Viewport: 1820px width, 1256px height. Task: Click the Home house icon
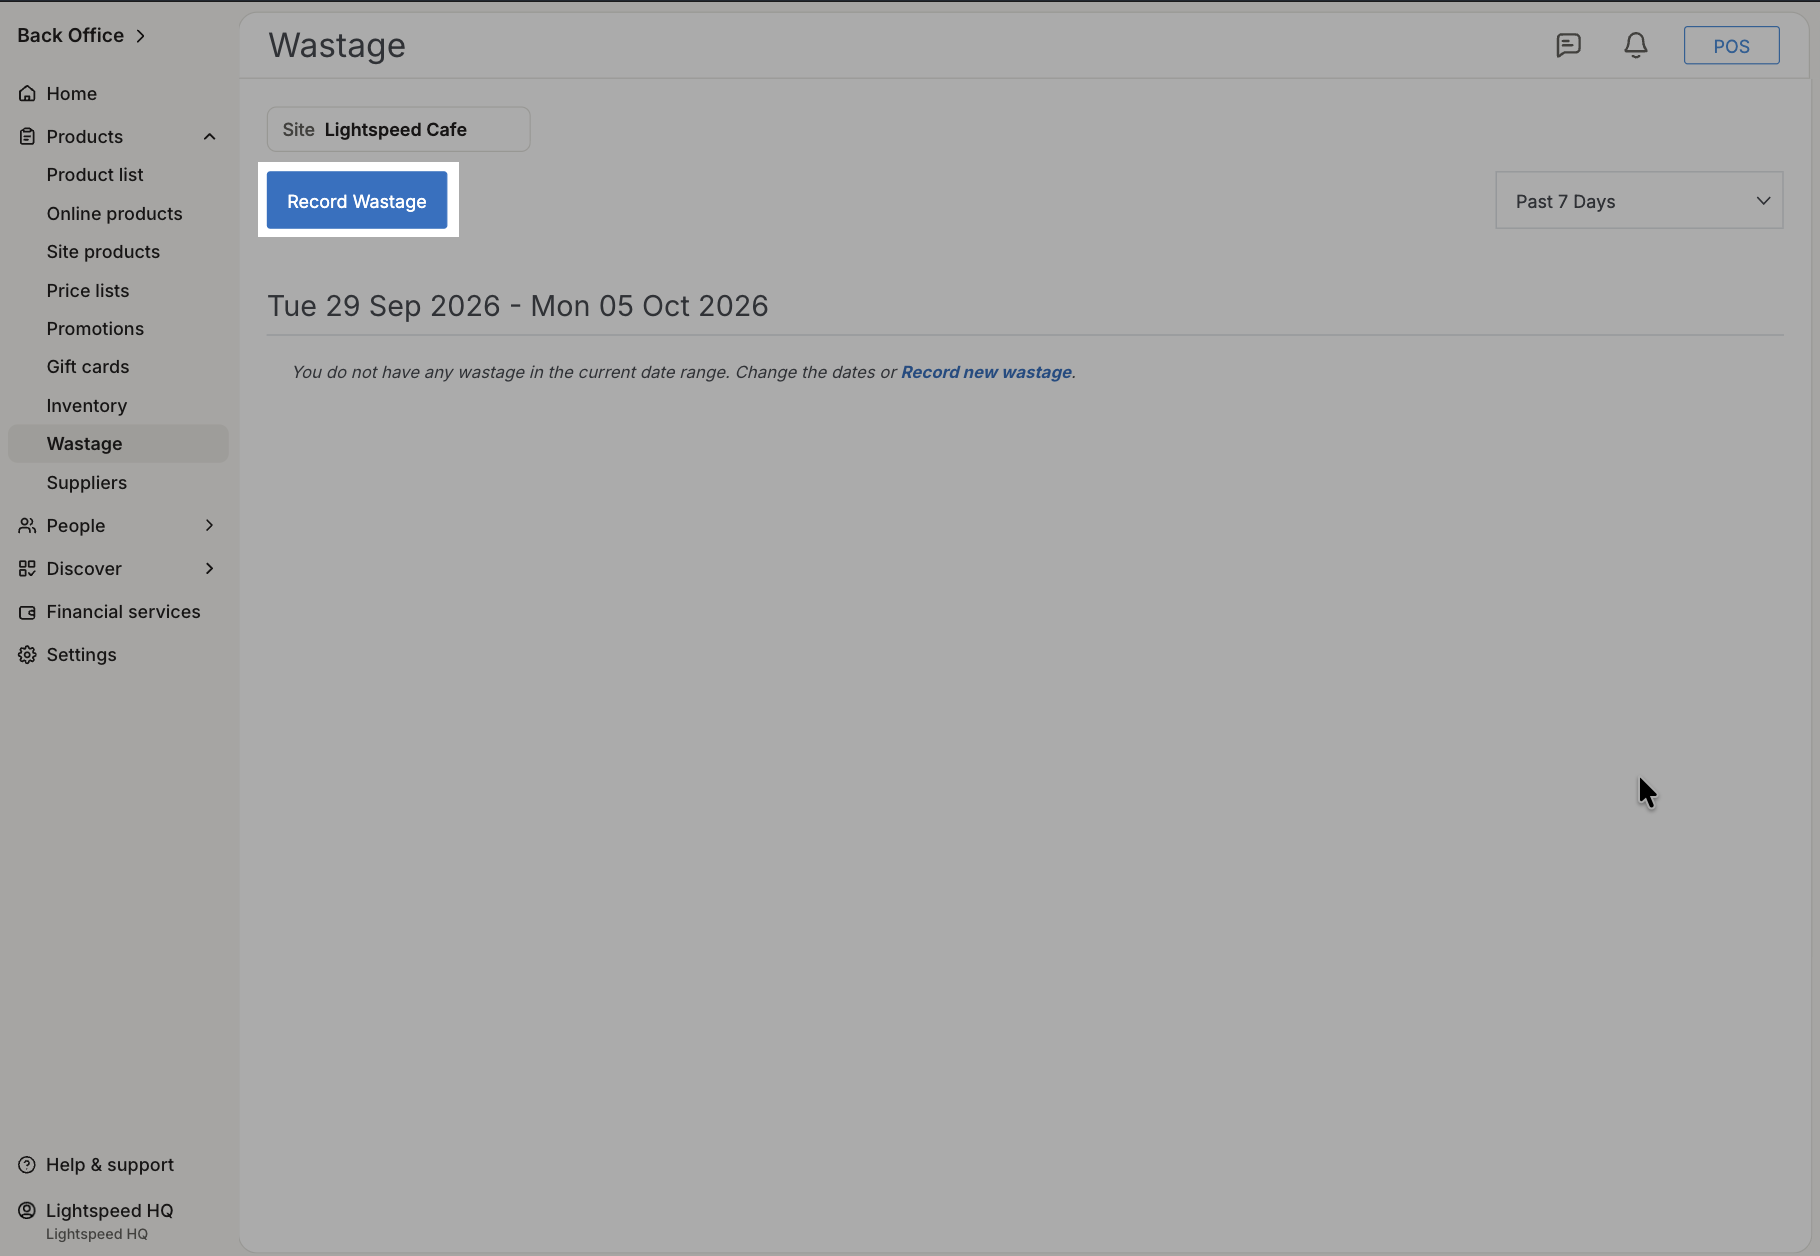[27, 93]
